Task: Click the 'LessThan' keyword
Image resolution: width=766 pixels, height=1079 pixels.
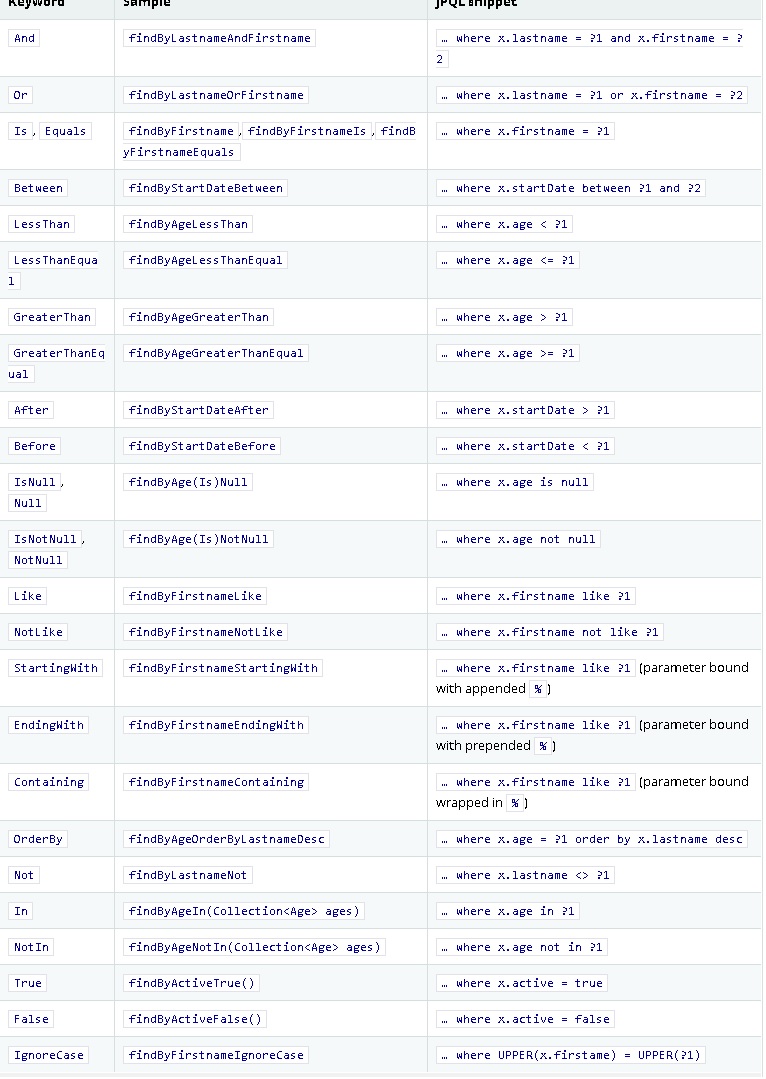Action: [41, 224]
